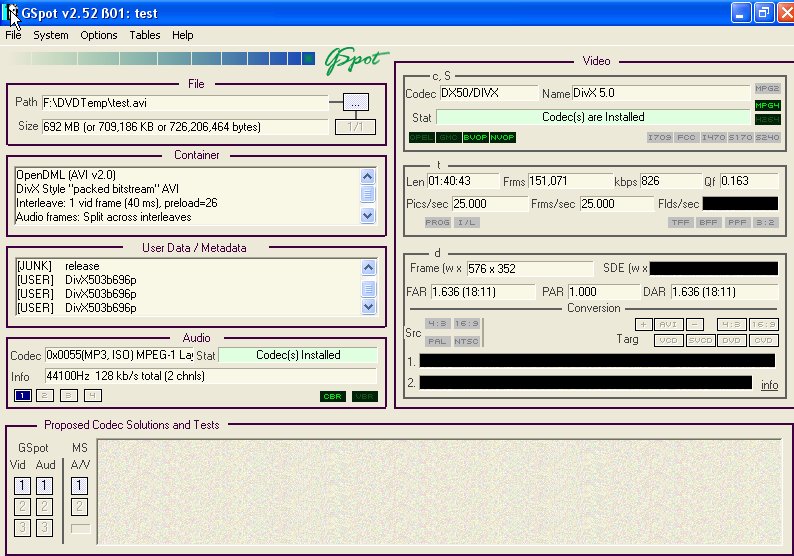Click the TFF field order indicator
794x556 pixels.
click(681, 222)
